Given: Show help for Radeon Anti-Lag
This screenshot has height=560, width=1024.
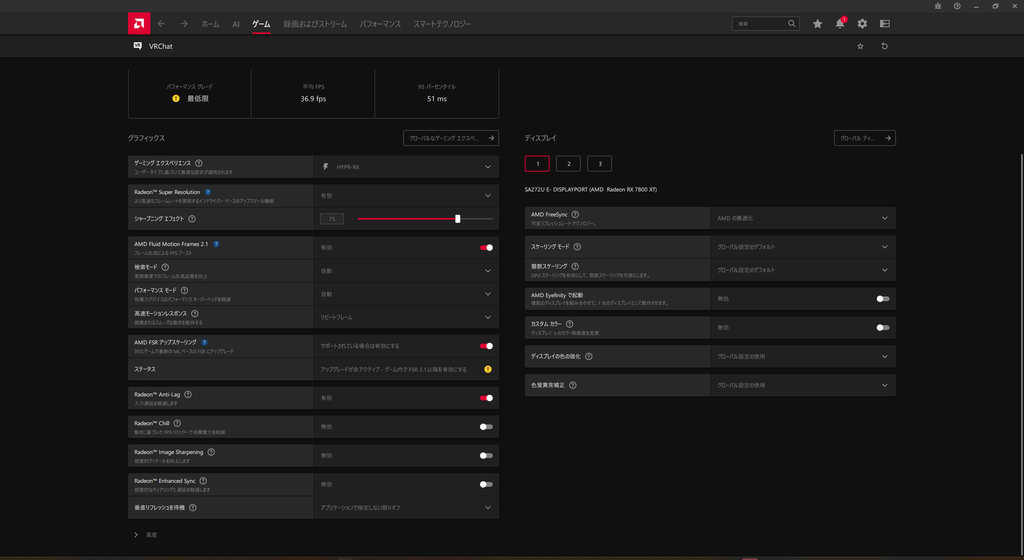Looking at the screenshot, I should pyautogui.click(x=188, y=394).
